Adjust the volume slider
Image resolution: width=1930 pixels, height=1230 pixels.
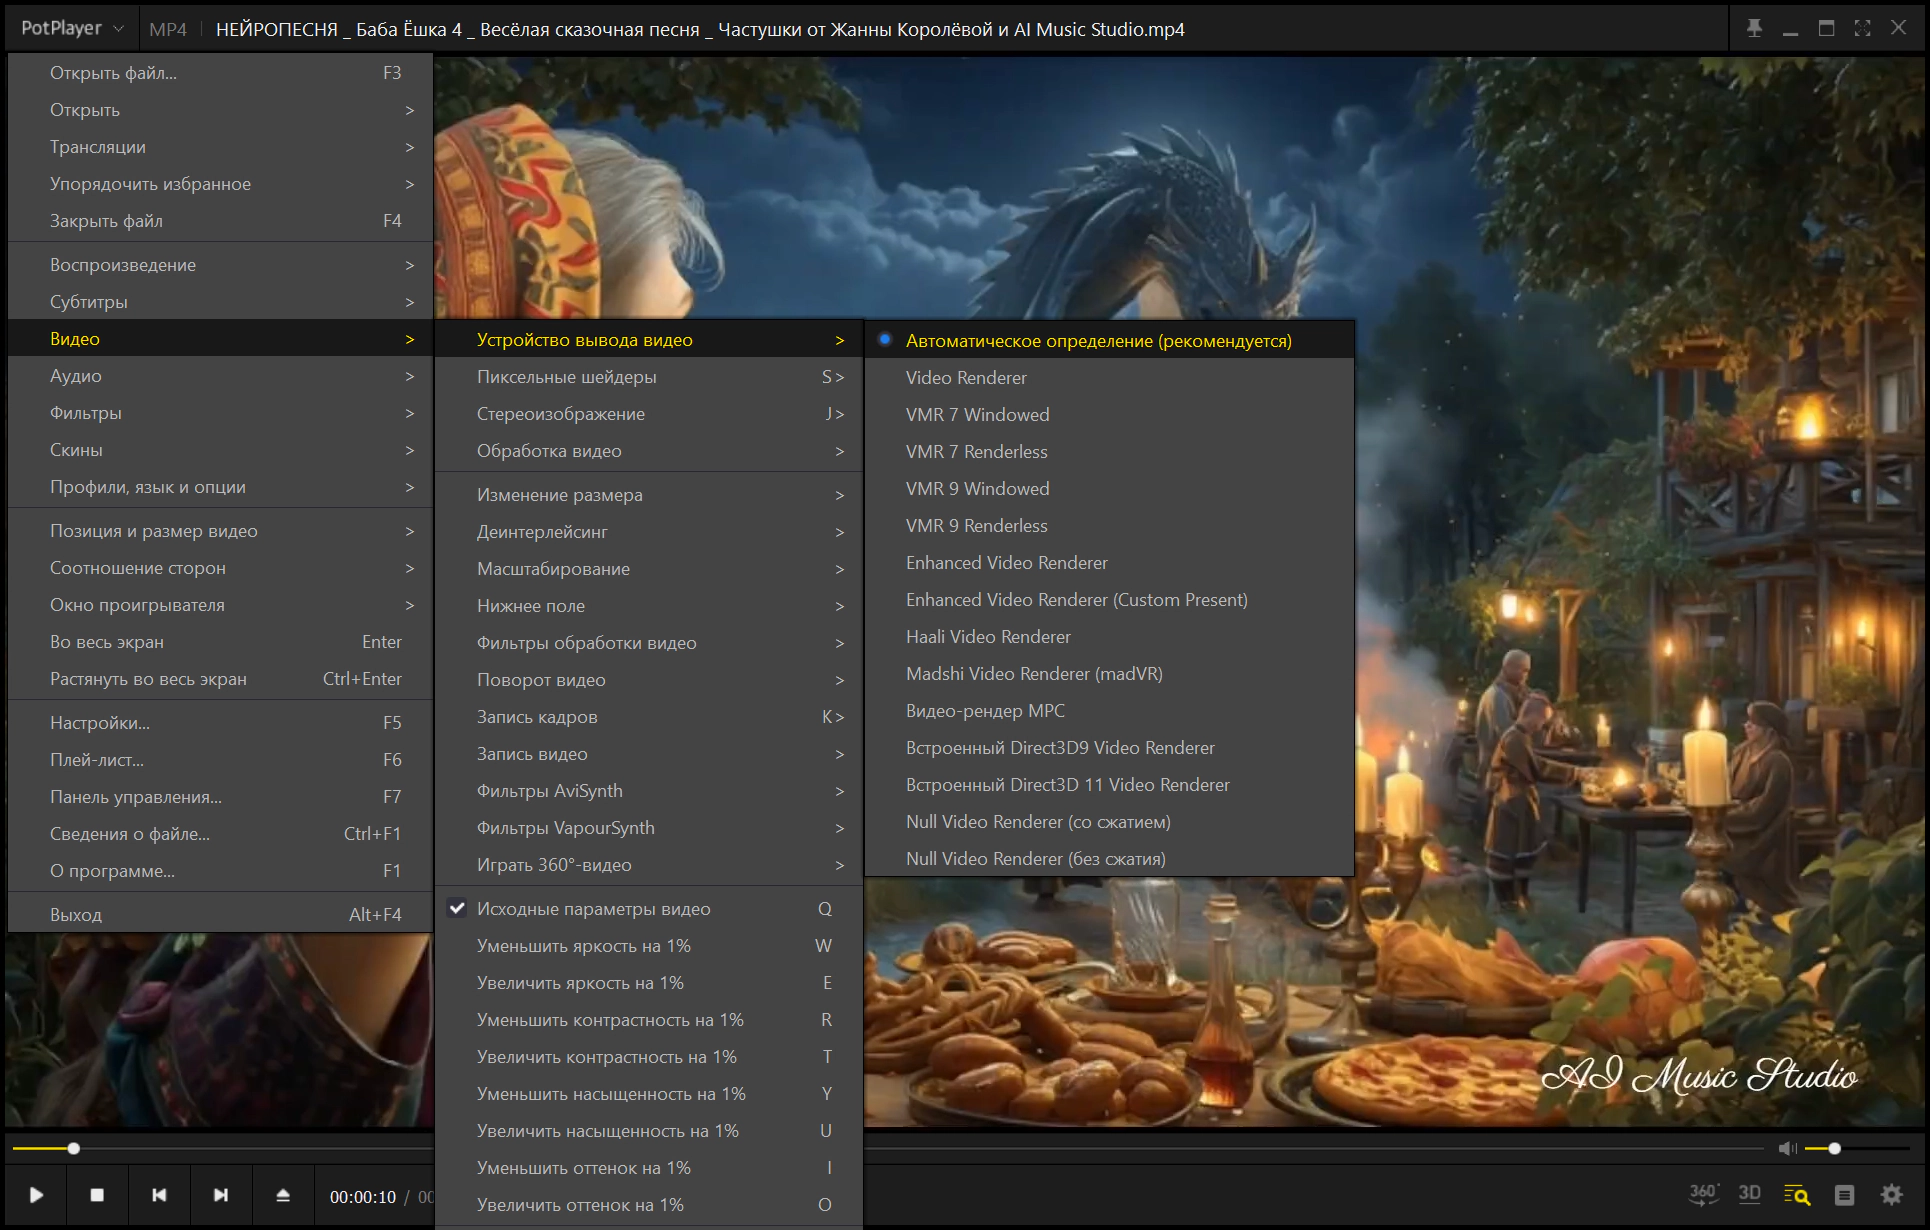pyautogui.click(x=1834, y=1149)
